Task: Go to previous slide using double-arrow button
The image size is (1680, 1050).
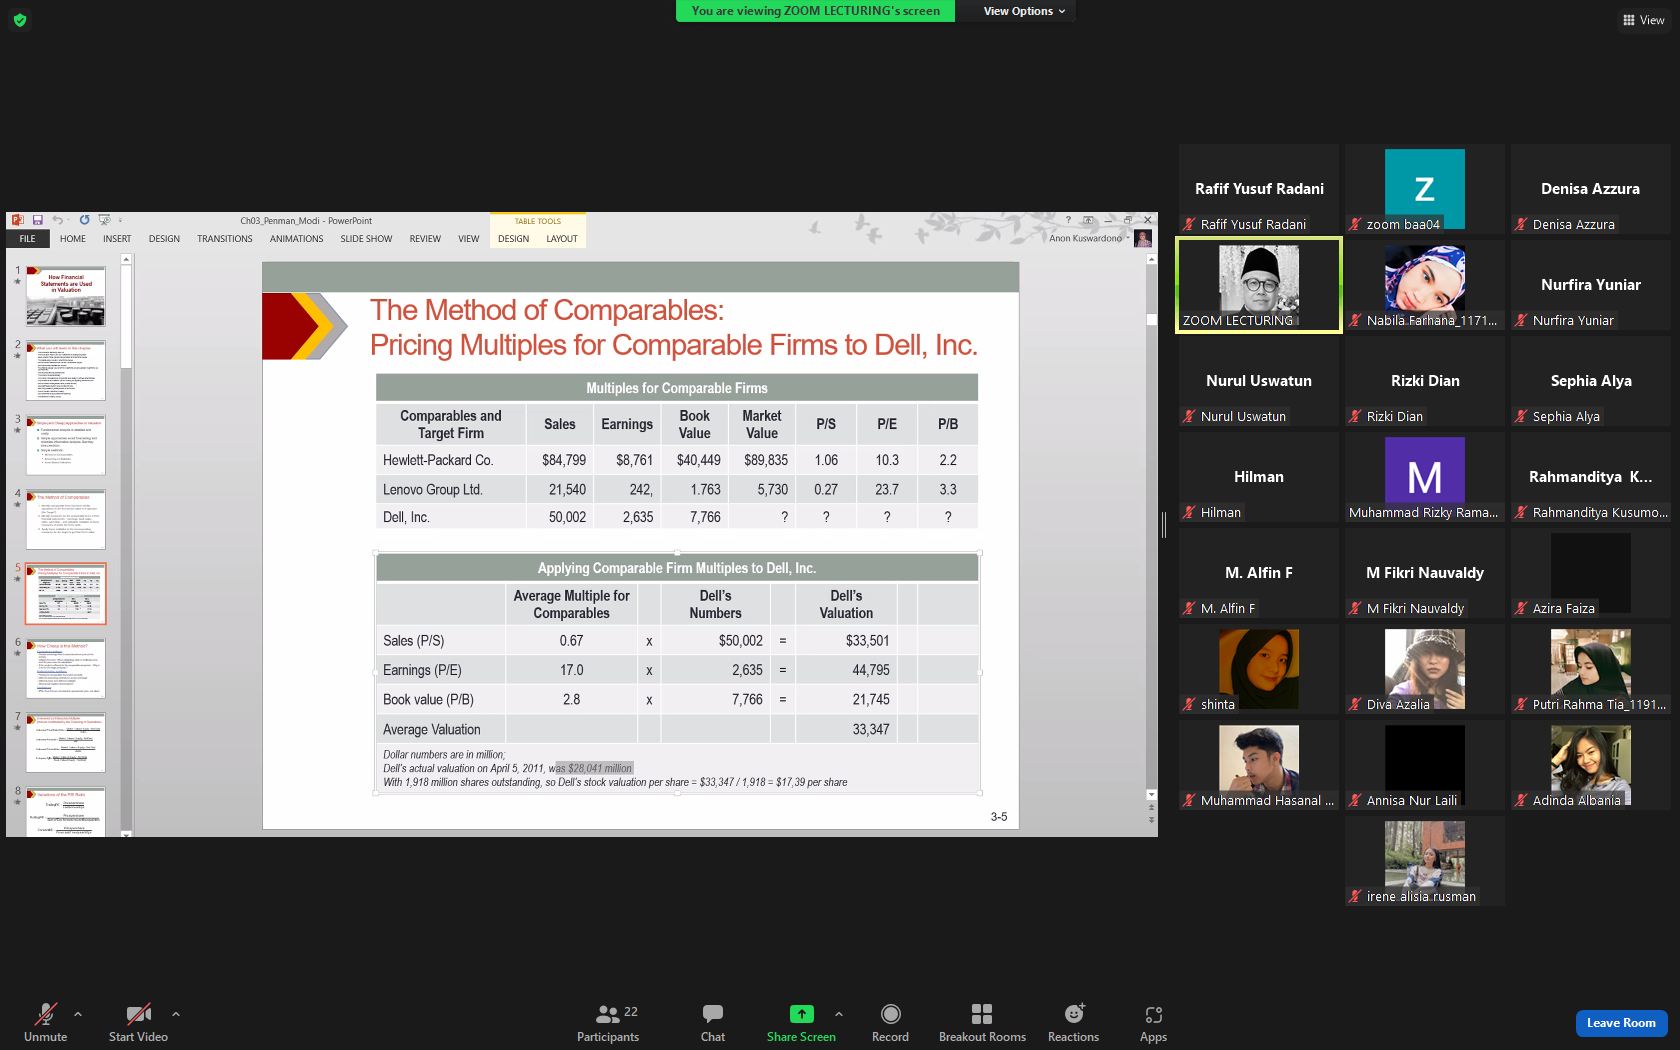Action: (1151, 807)
